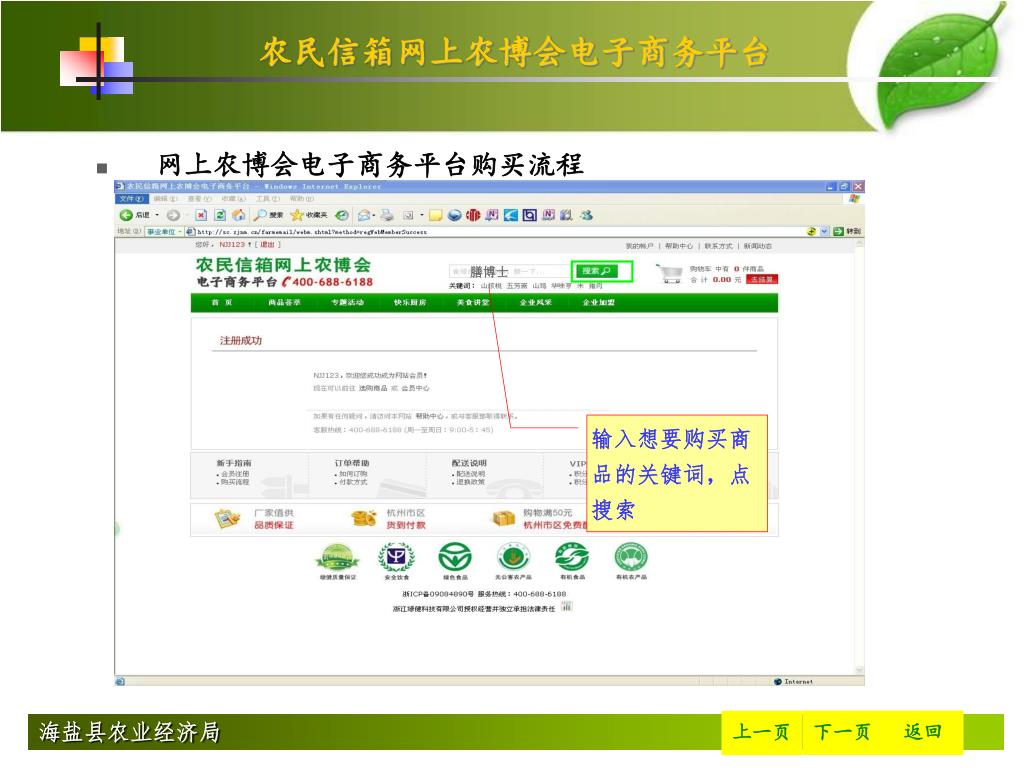Image resolution: width=1024 pixels, height=768 pixels.
Task: Click the 付款方式 help link
Action: click(x=353, y=482)
